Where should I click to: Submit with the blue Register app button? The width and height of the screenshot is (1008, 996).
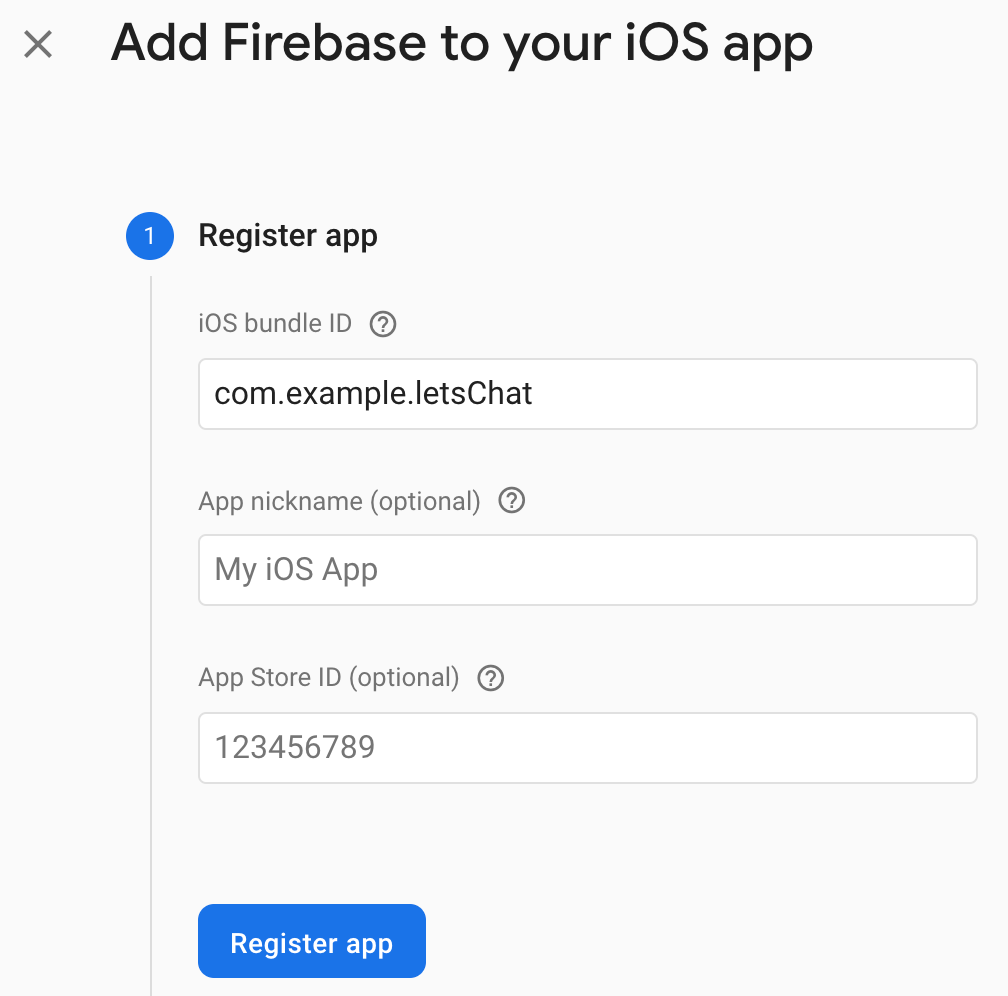coord(312,941)
